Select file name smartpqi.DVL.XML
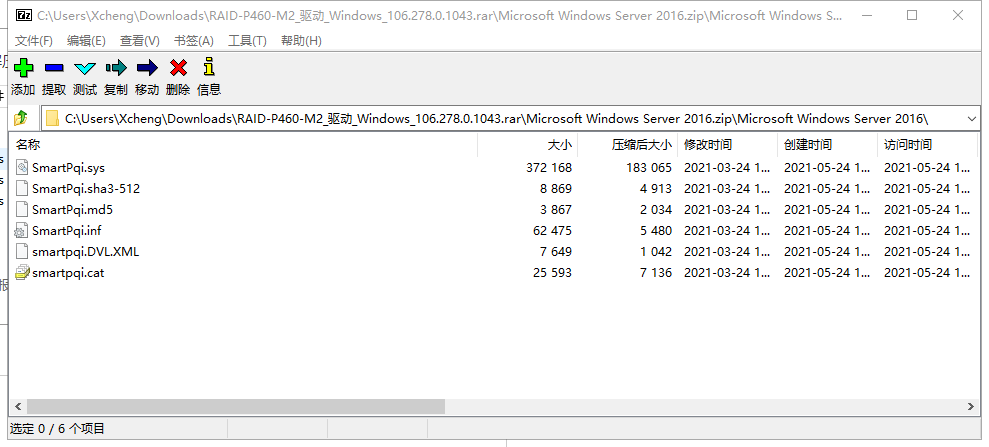 tap(86, 252)
